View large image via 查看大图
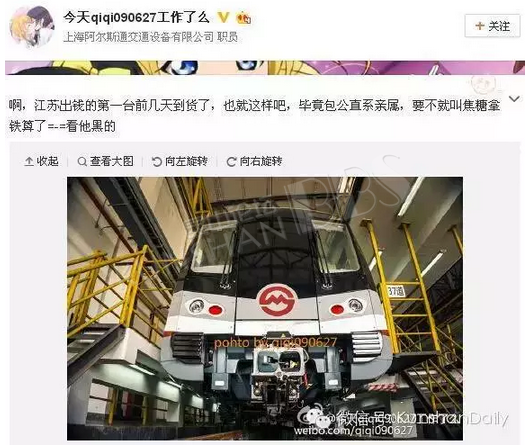Viewport: 527px width, 445px height. click(106, 161)
